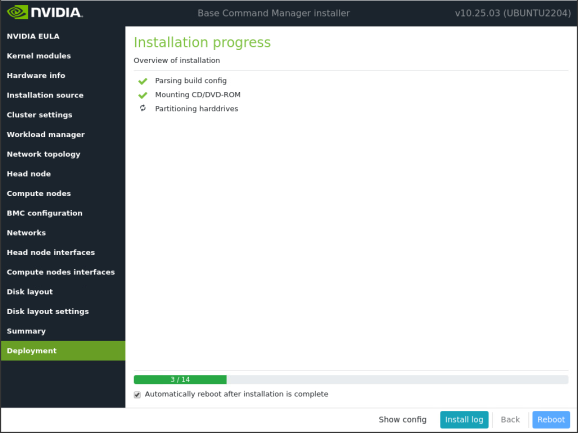The image size is (578, 433).
Task: Click the NVIDIA logo in header
Action: coord(45,13)
